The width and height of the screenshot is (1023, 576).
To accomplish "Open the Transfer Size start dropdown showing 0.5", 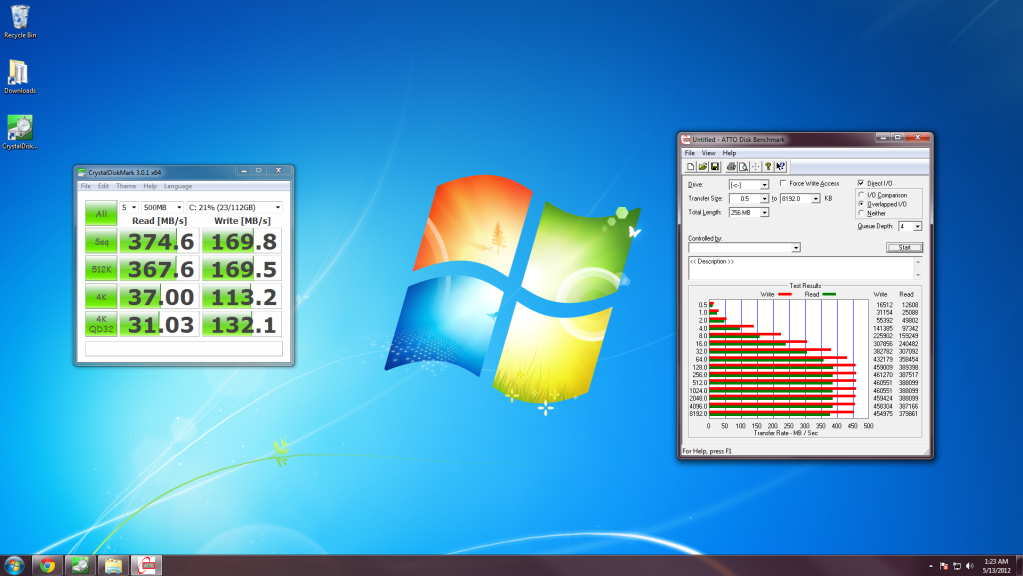I will 765,198.
